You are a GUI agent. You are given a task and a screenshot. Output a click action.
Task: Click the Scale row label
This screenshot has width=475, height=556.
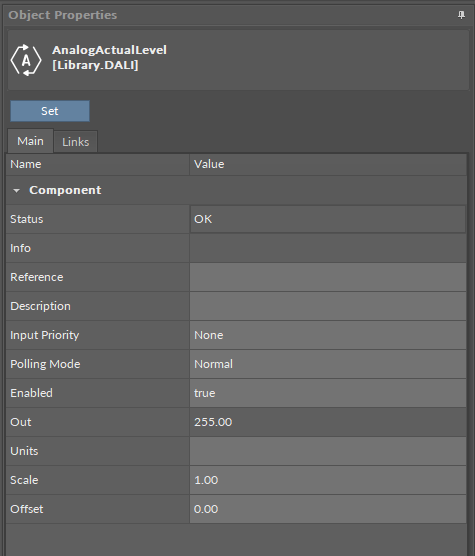24,480
